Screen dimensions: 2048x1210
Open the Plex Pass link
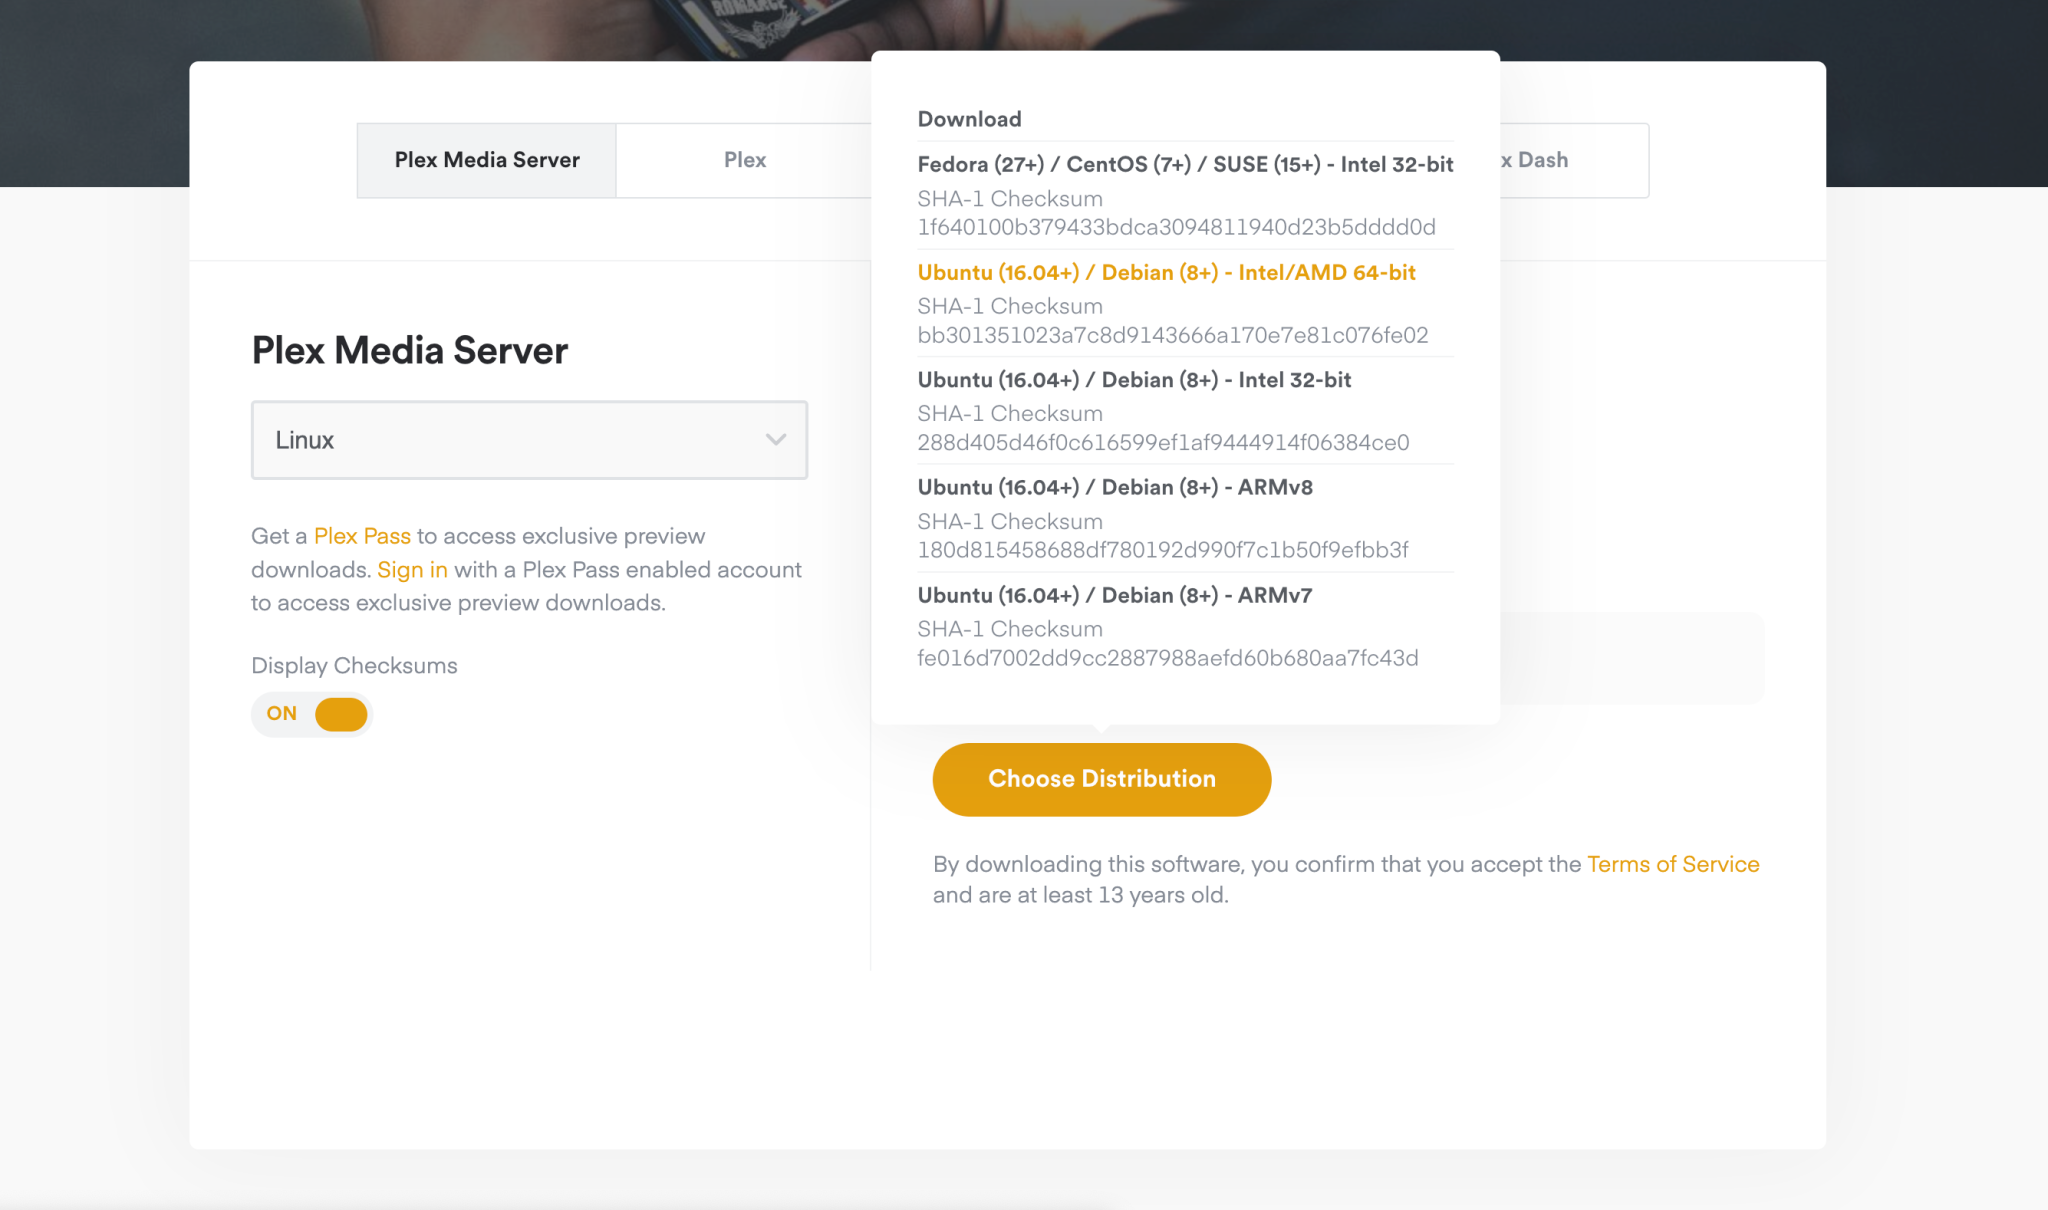(362, 536)
